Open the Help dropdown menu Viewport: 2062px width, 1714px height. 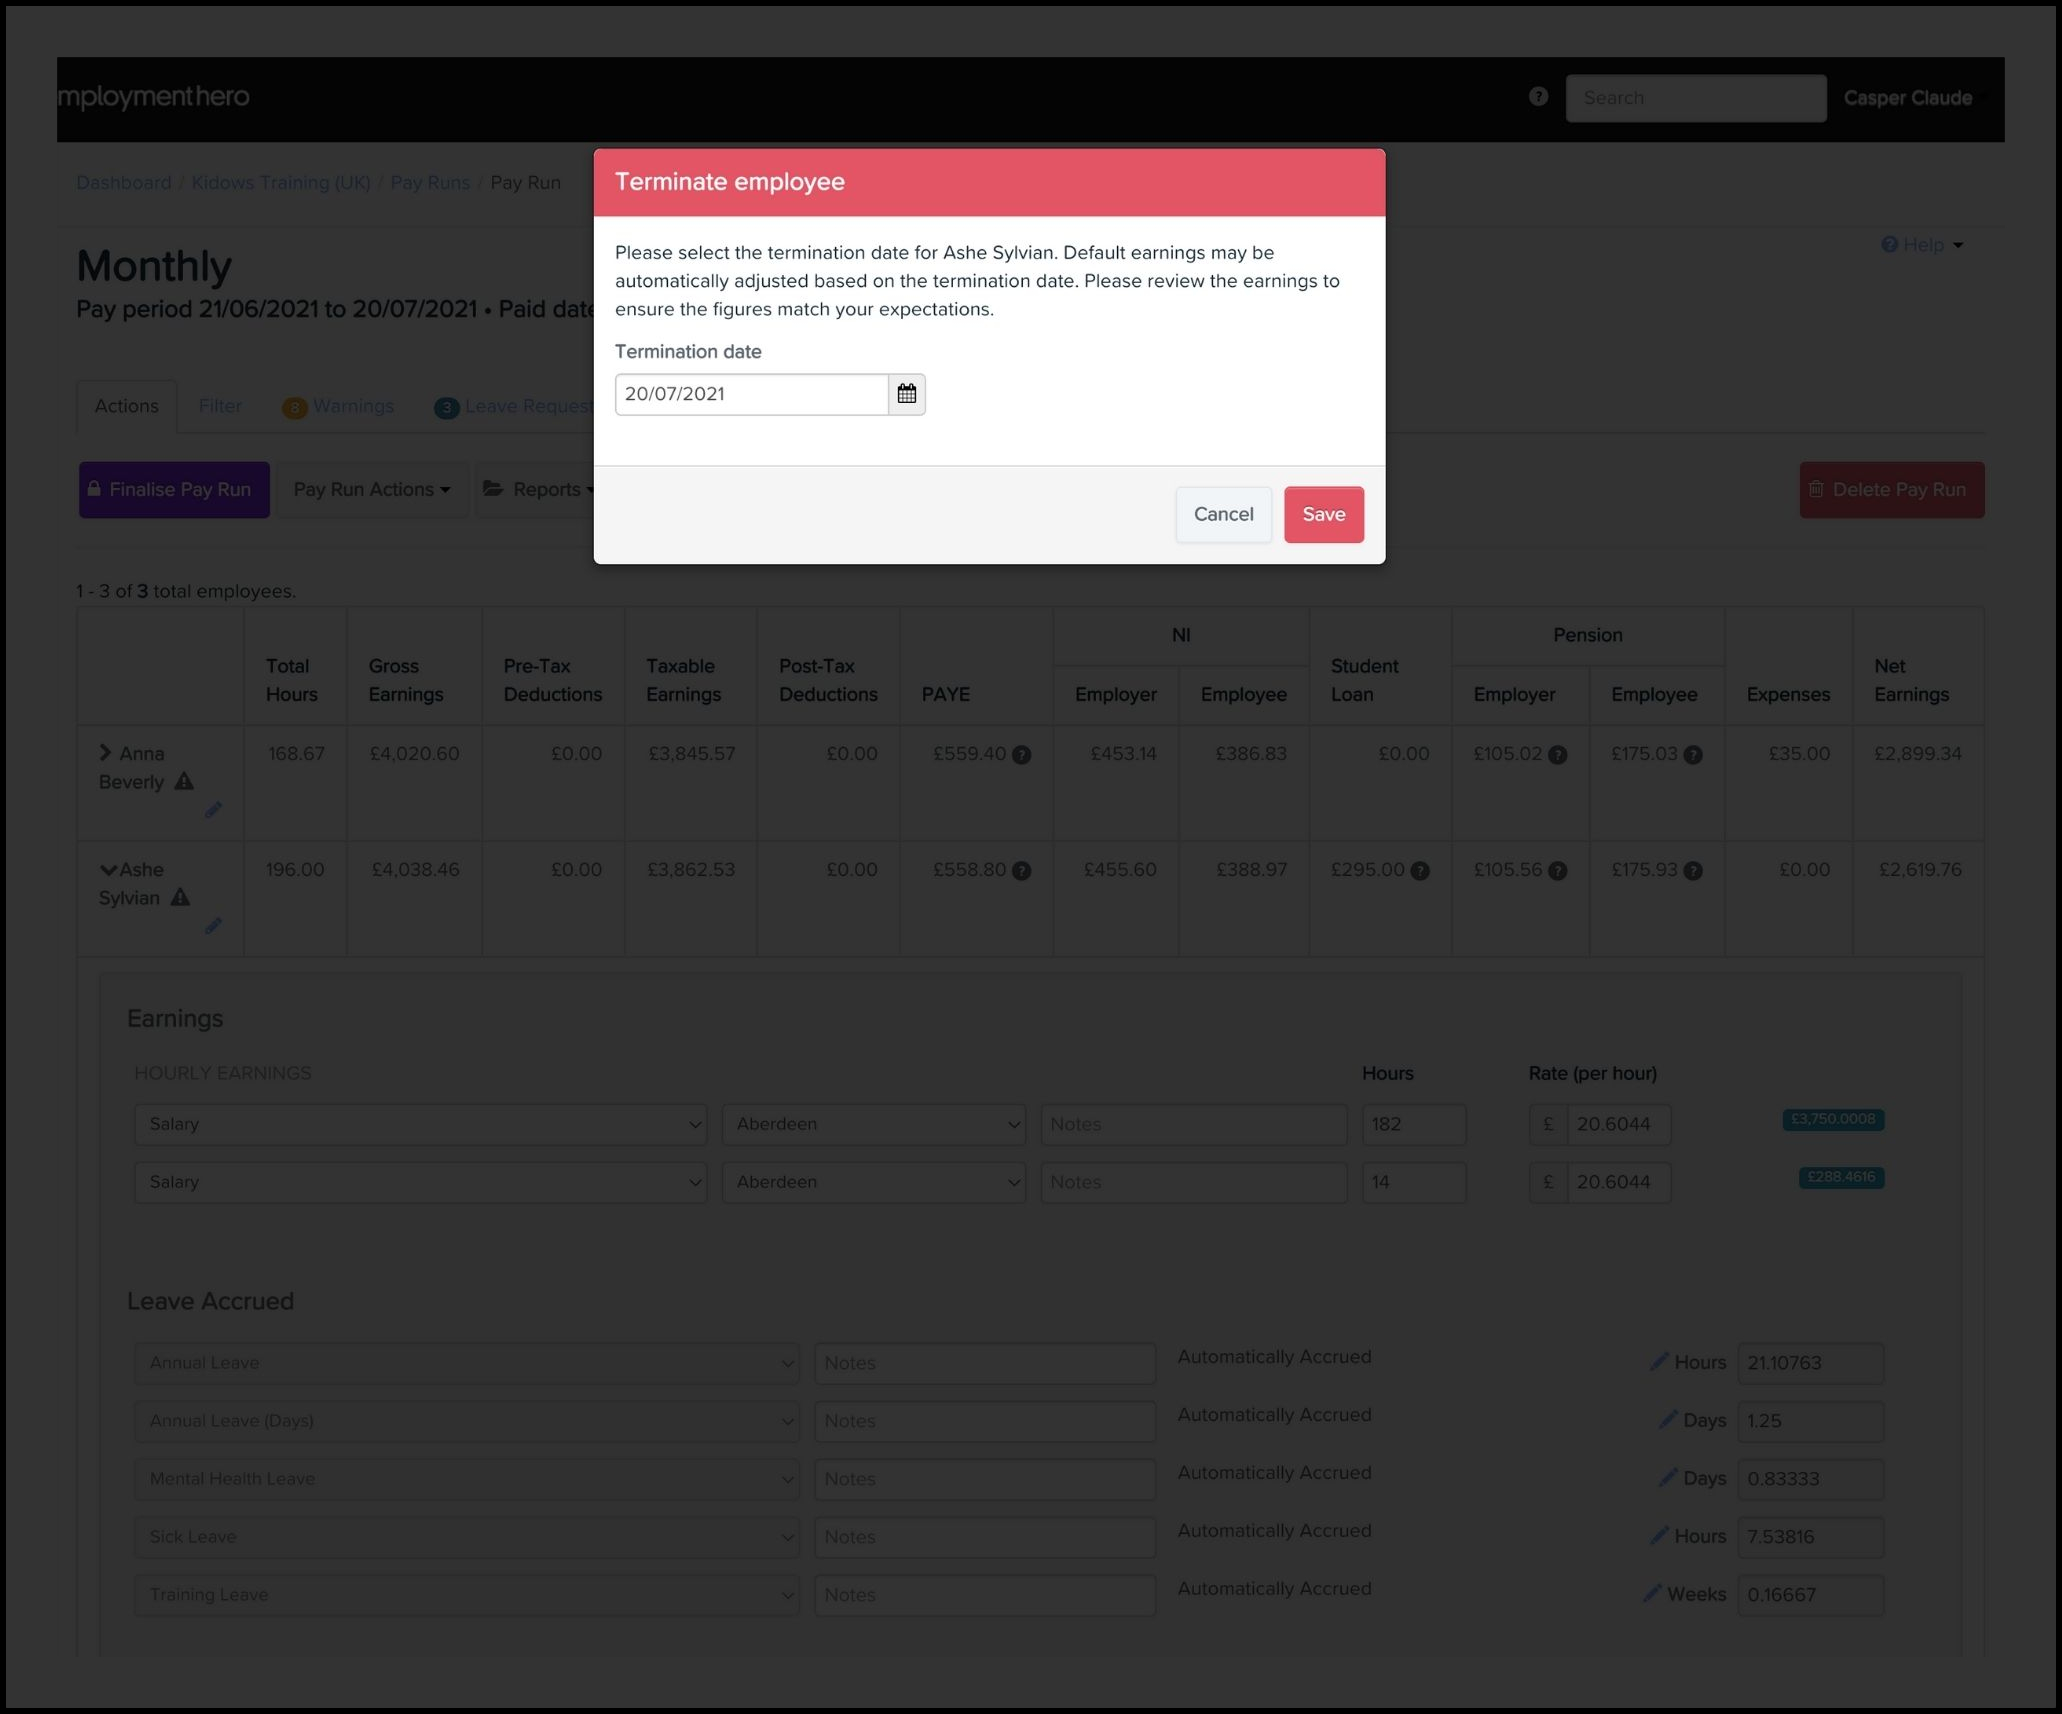1922,245
